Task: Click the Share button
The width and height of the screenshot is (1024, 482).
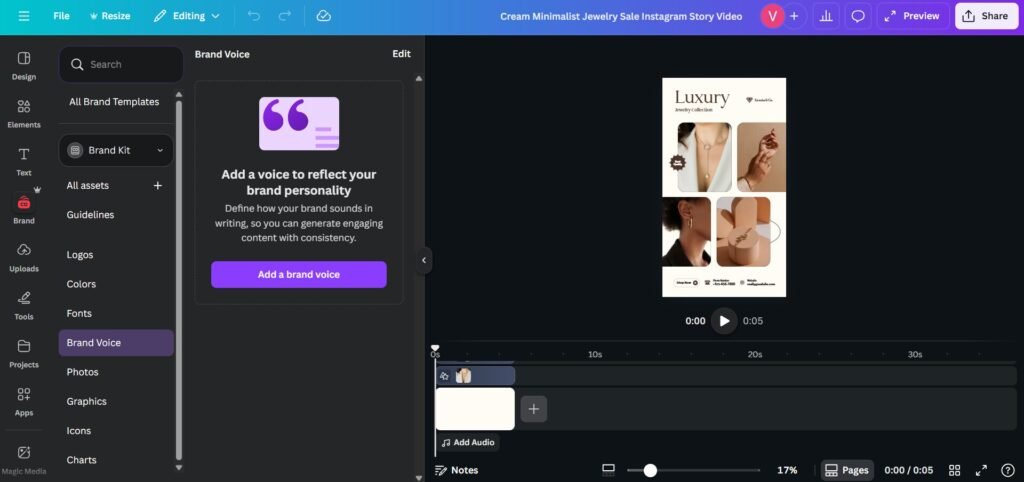Action: point(986,16)
